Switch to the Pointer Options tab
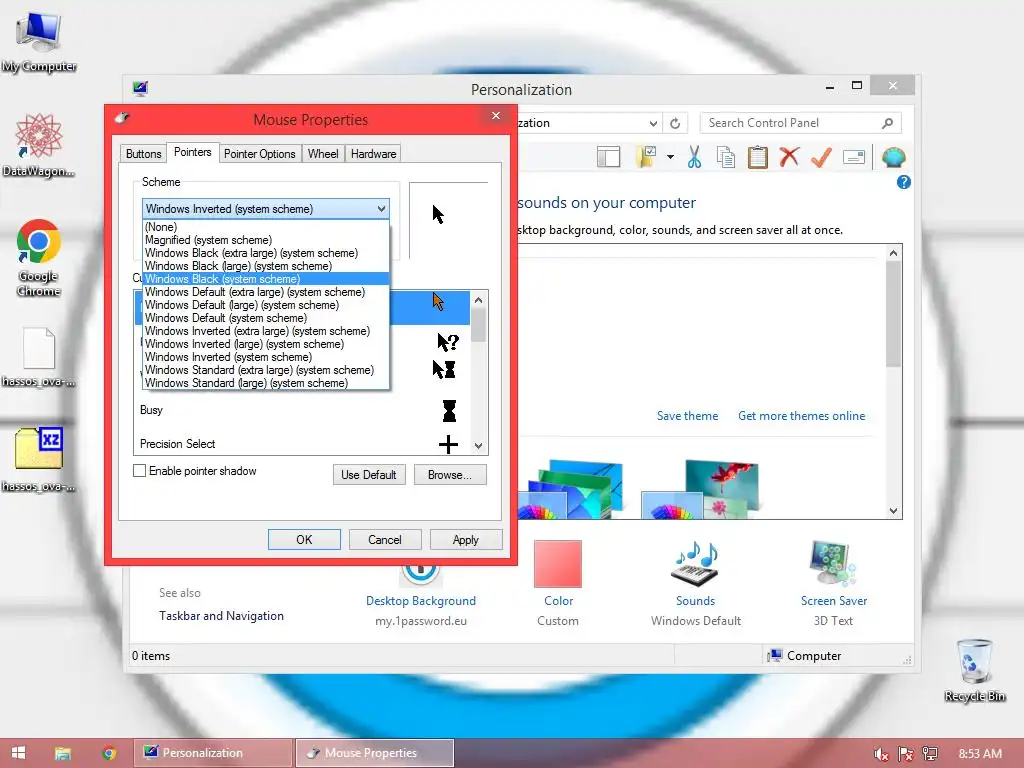This screenshot has width=1024, height=768. 259,154
